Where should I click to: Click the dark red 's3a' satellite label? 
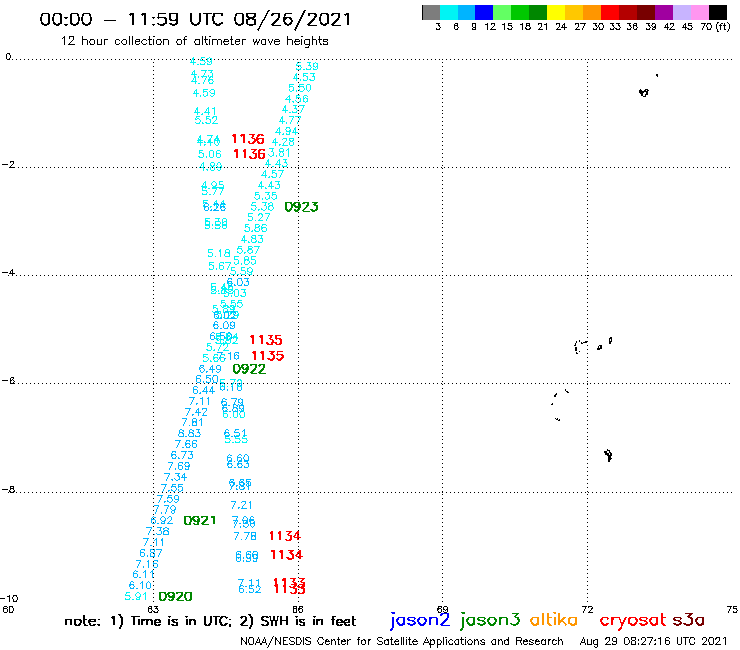[x=688, y=620]
